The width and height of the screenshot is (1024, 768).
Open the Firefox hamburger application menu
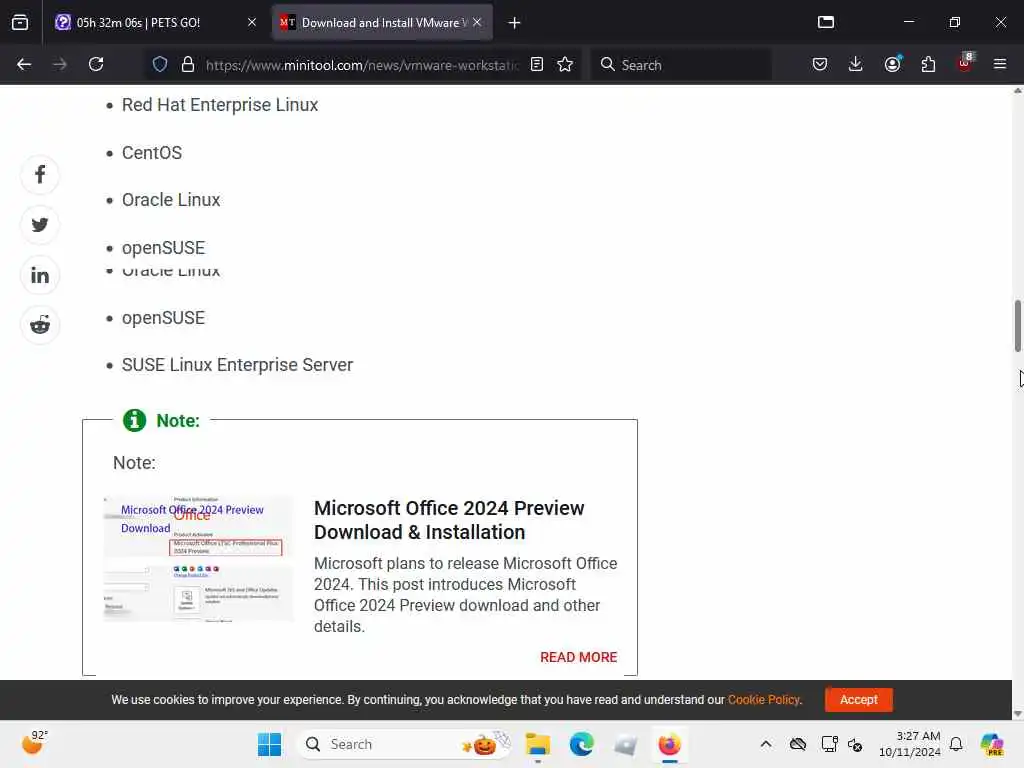point(1000,64)
